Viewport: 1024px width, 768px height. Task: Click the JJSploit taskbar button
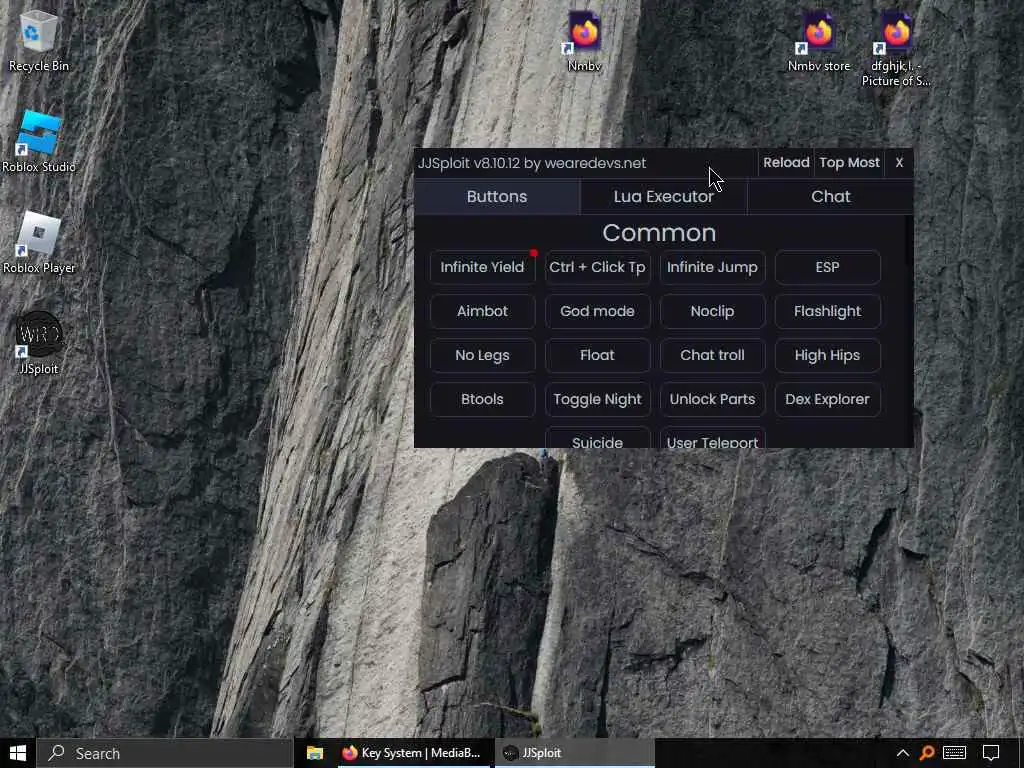tap(574, 753)
